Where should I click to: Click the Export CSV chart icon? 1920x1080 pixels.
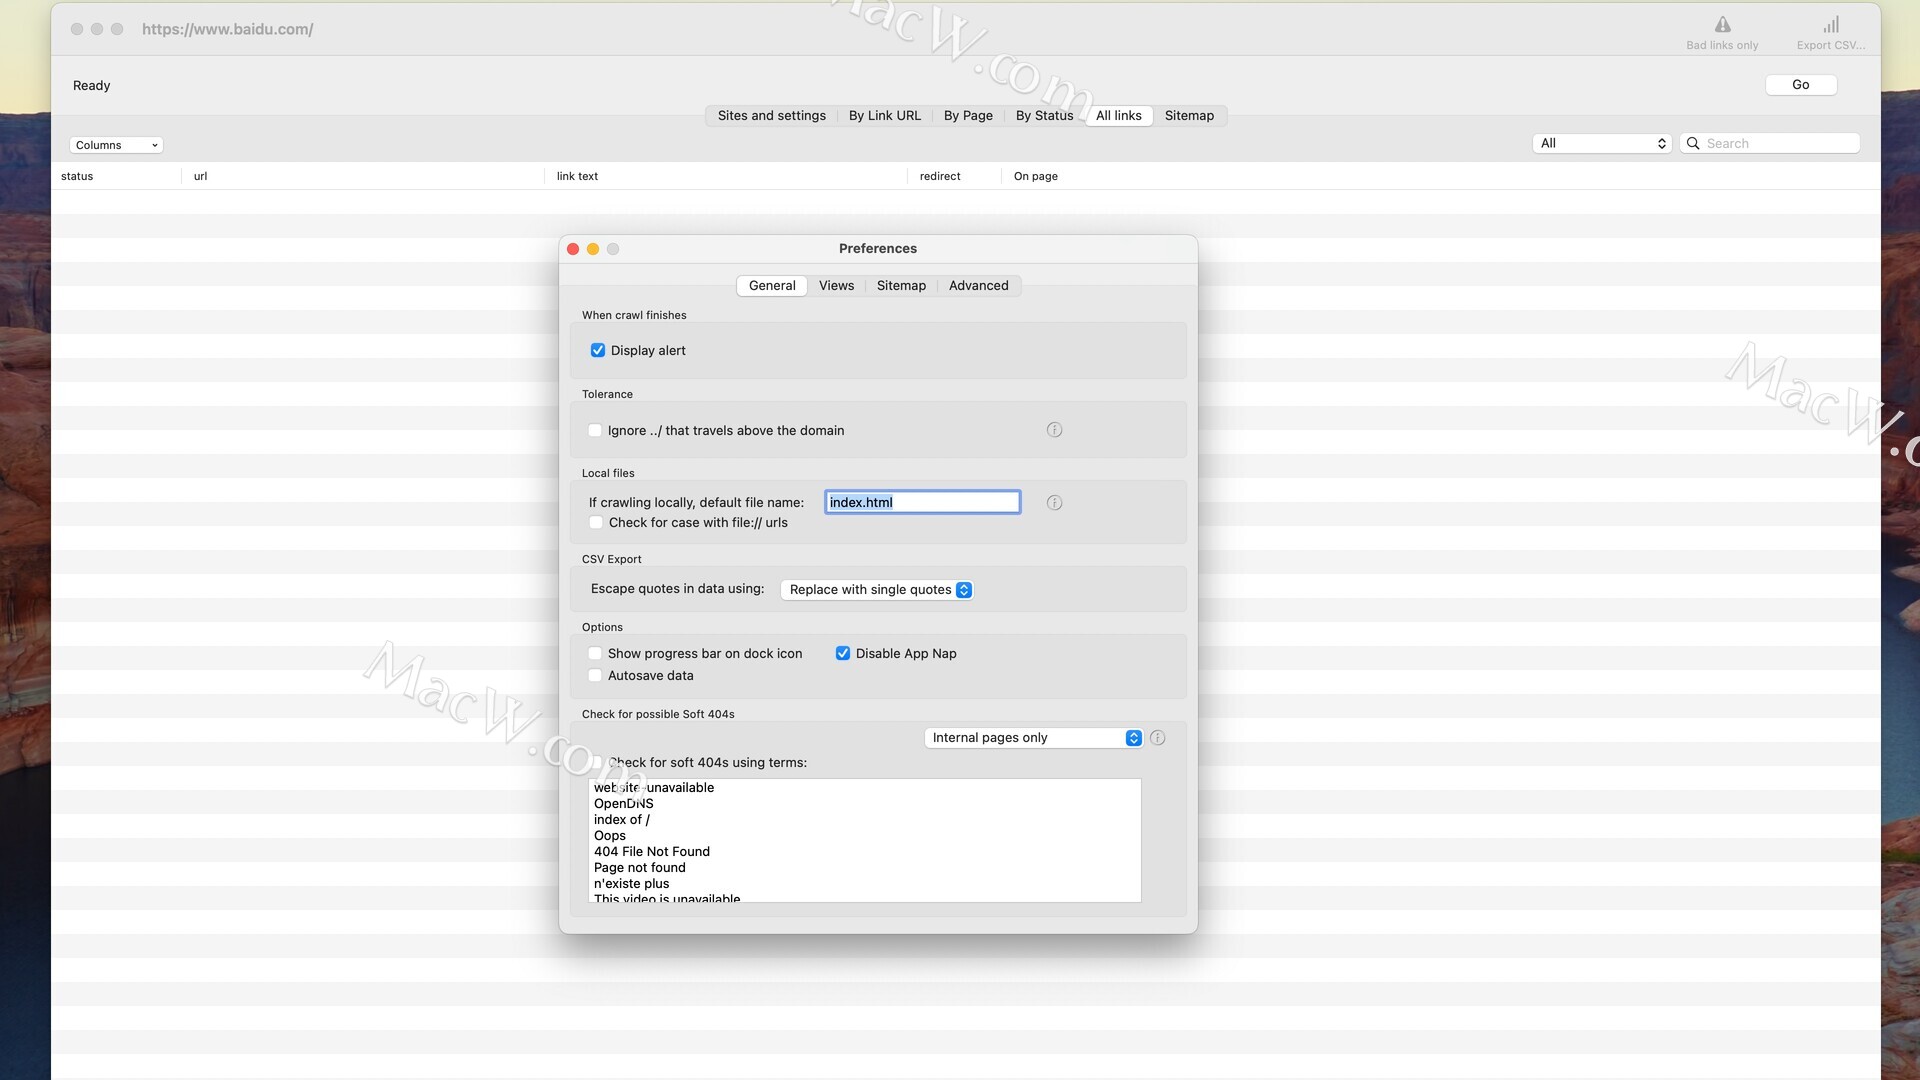[x=1830, y=25]
